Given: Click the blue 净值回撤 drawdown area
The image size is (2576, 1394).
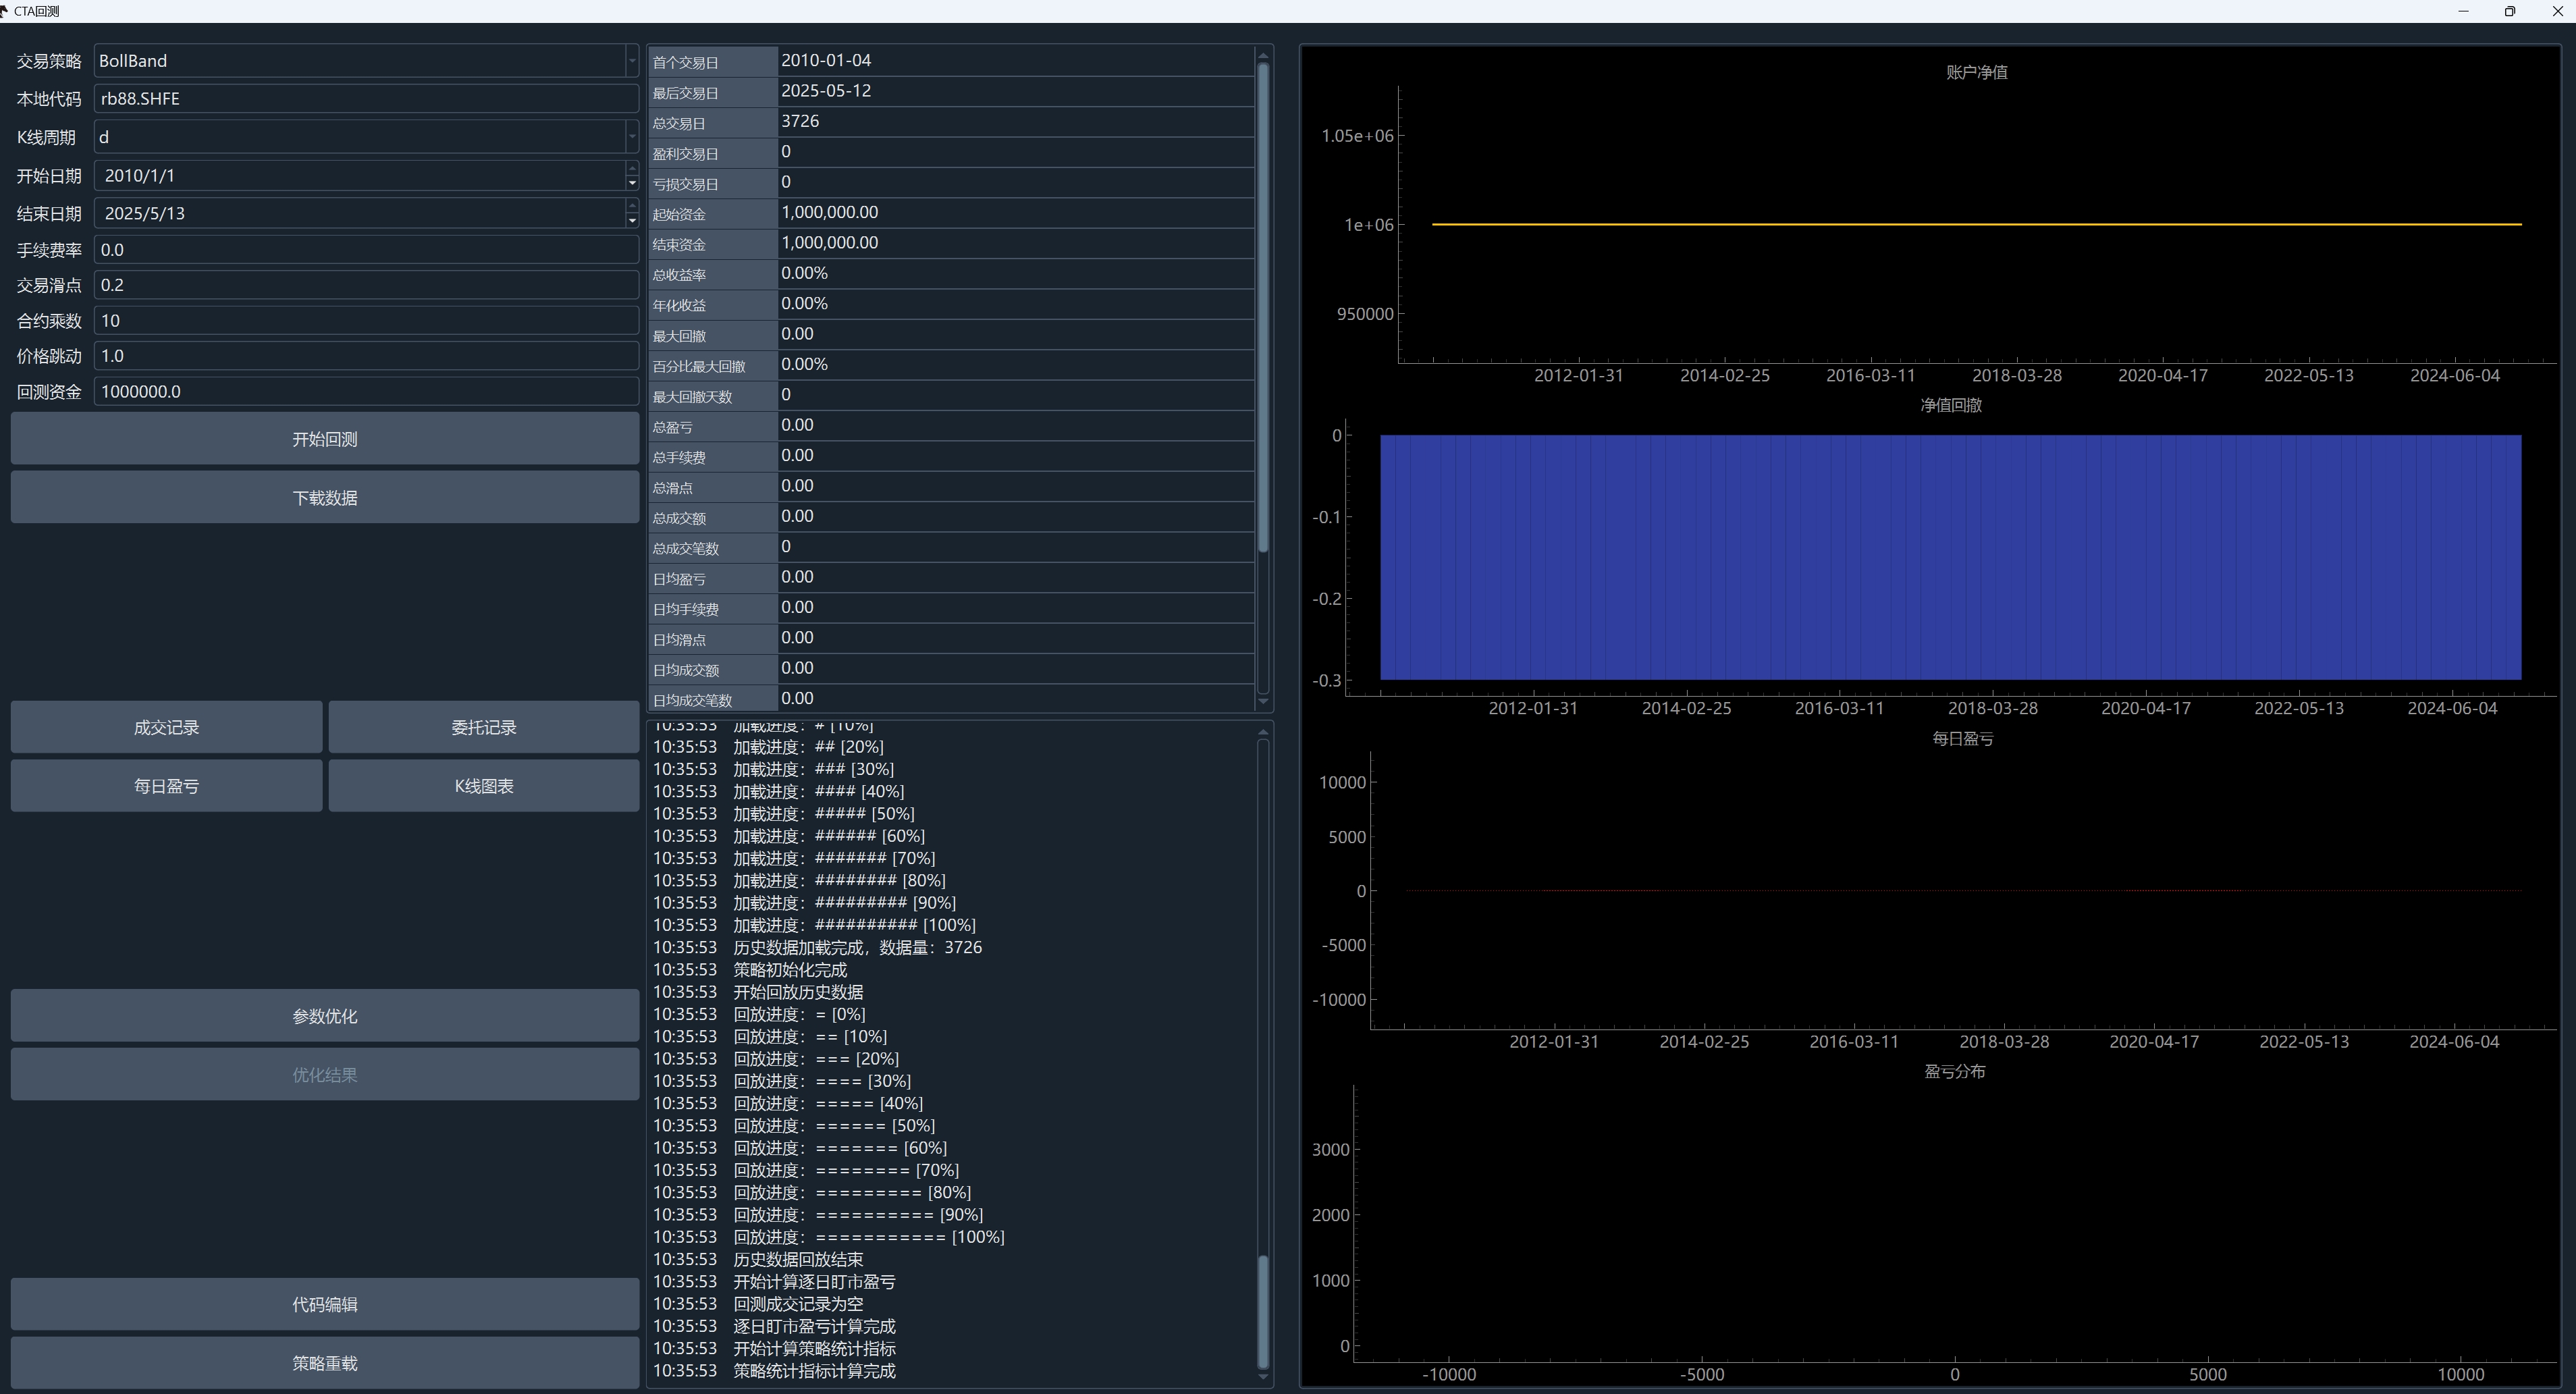Looking at the screenshot, I should click(1950, 558).
